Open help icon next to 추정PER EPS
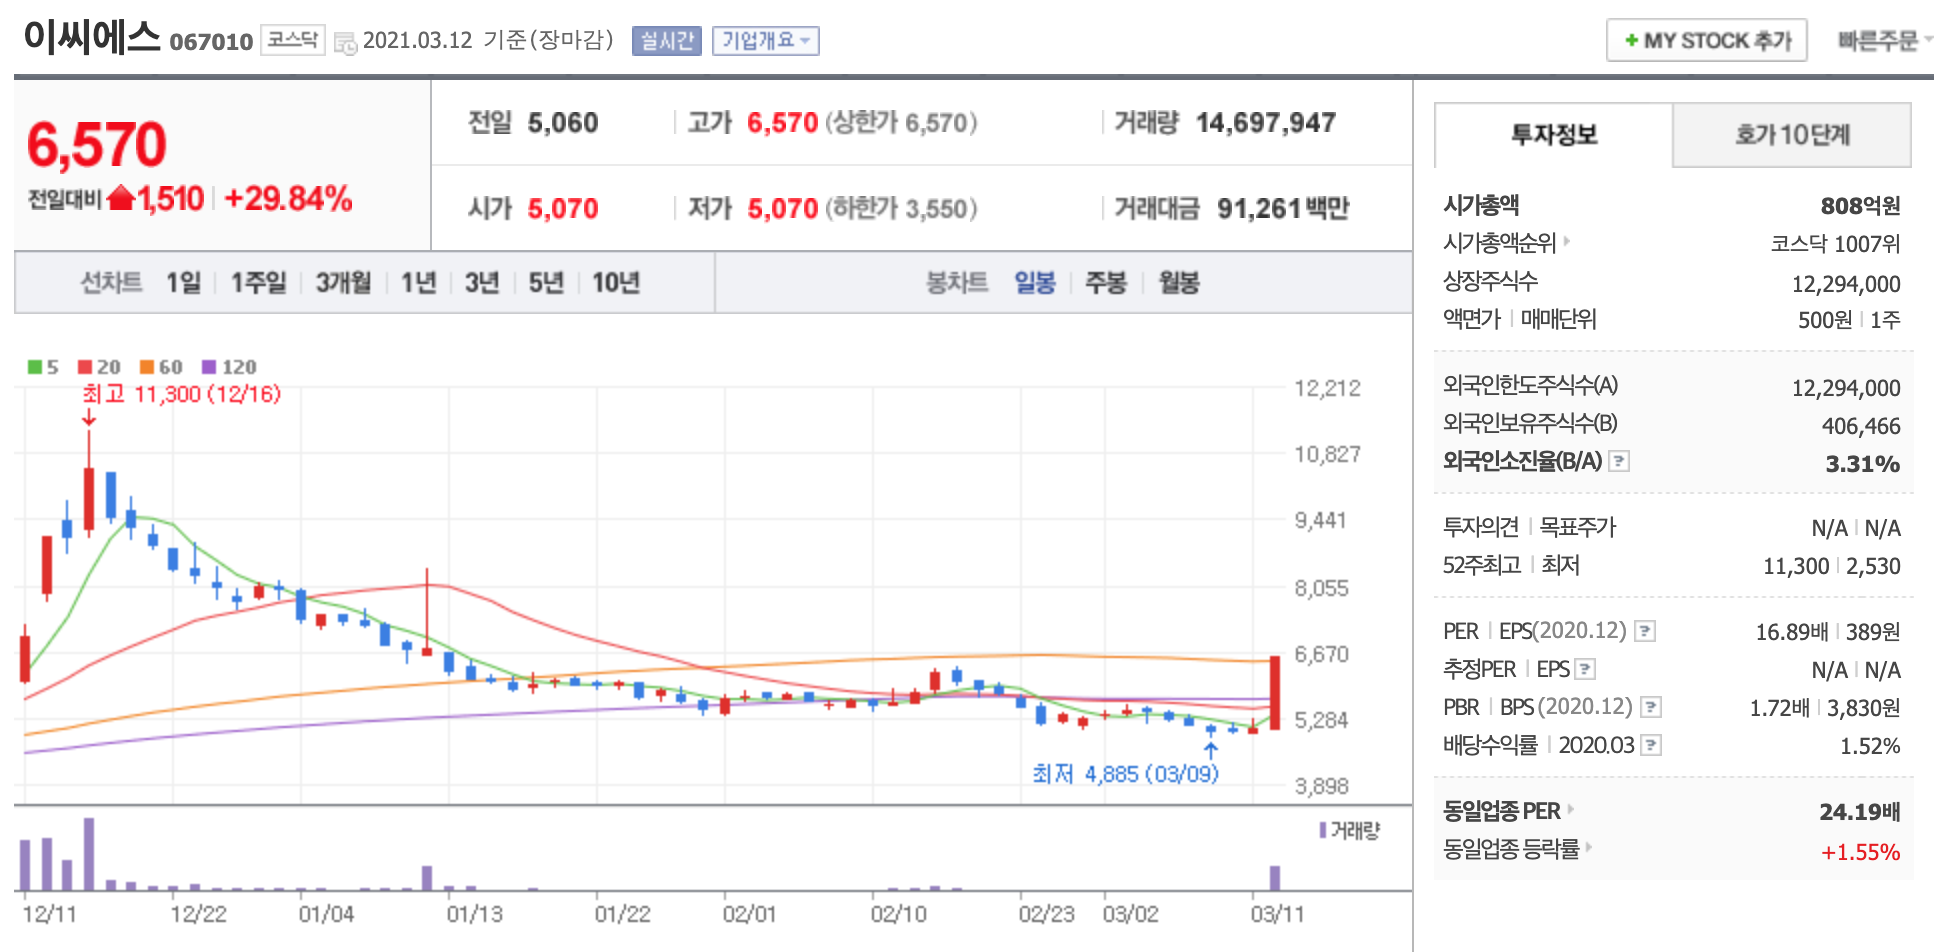 tap(1585, 669)
